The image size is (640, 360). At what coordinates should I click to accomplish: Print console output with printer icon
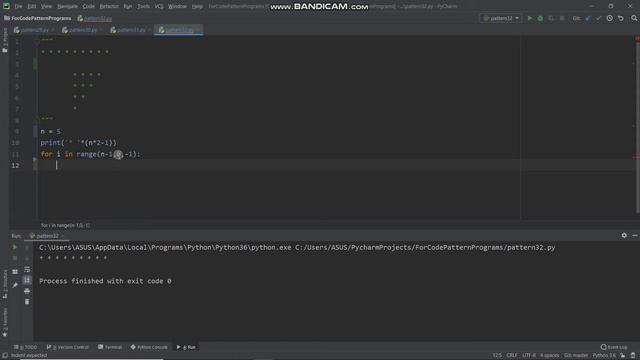point(27,291)
